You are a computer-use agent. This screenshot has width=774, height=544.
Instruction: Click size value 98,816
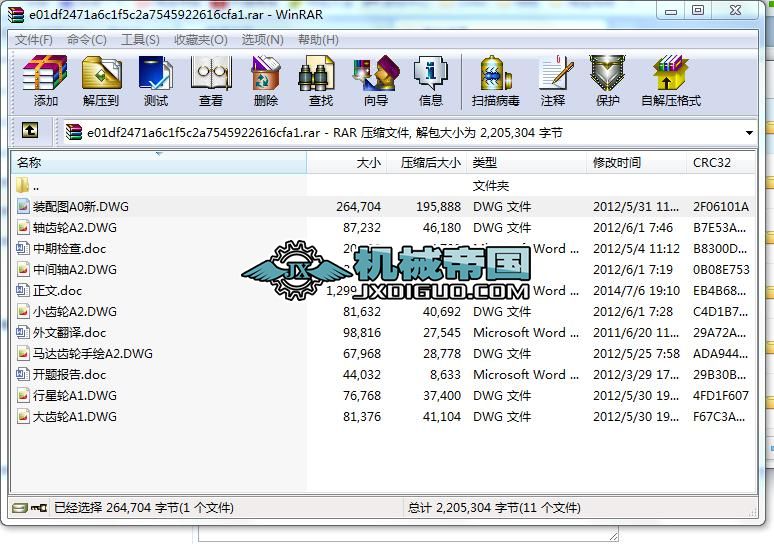point(362,332)
